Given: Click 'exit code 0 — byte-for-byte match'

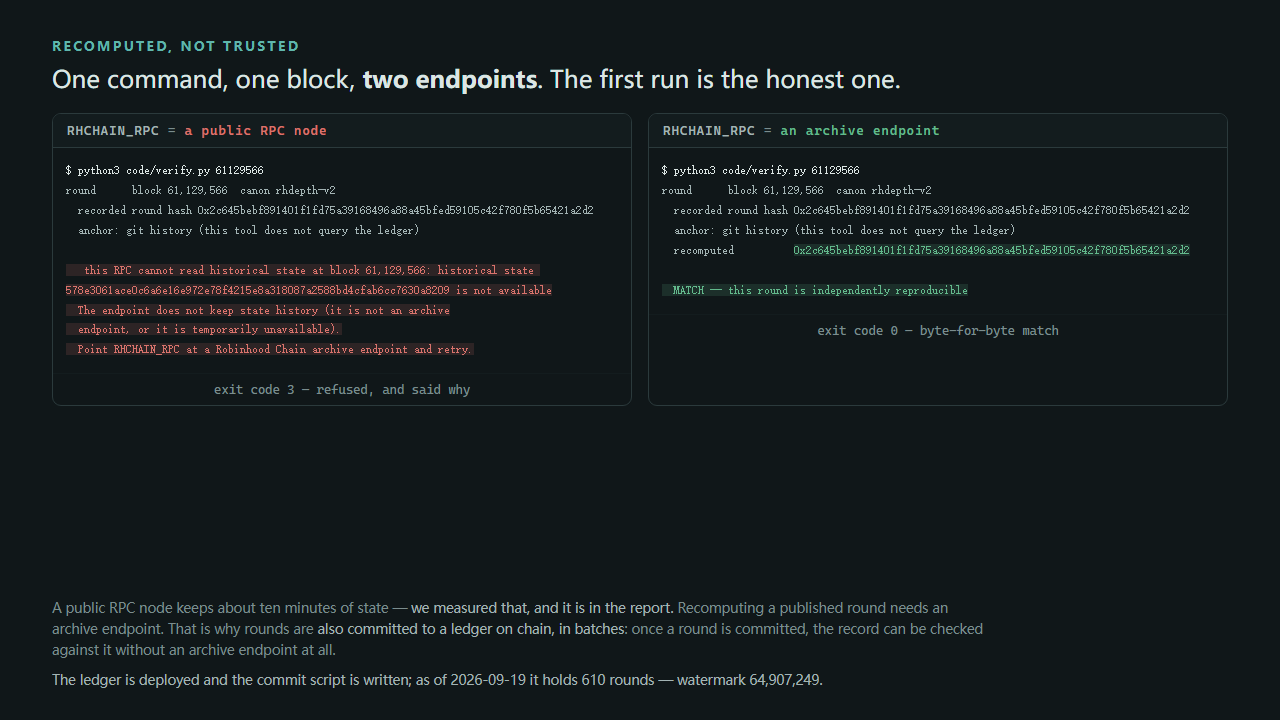Looking at the screenshot, I should pyautogui.click(x=938, y=330).
